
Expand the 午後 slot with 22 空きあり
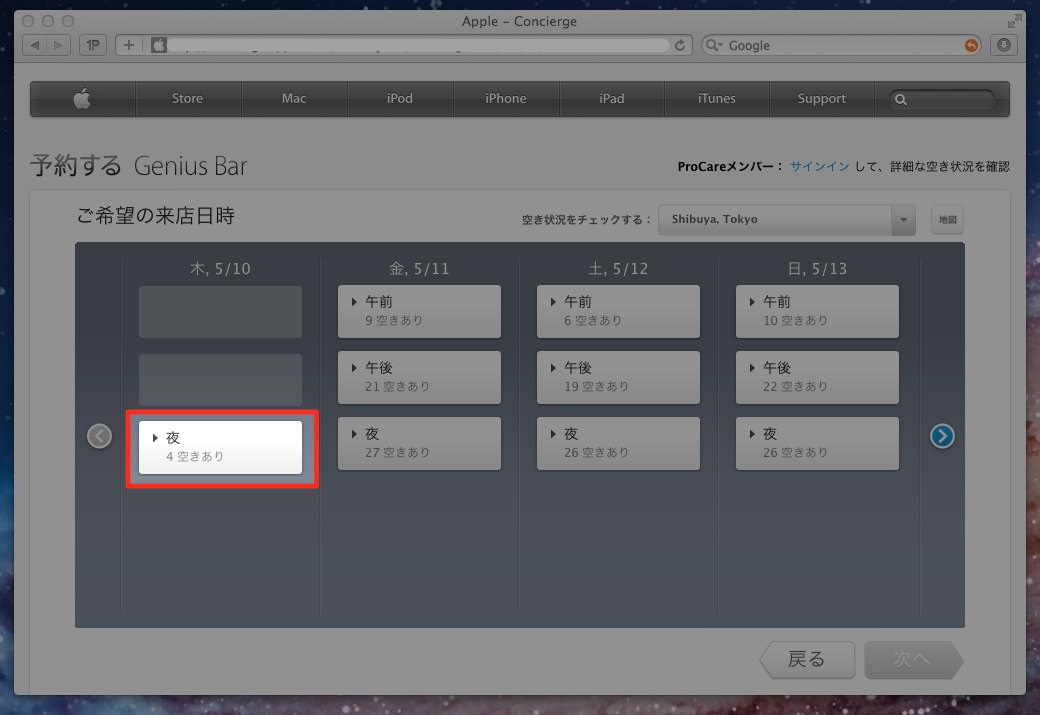coord(817,377)
